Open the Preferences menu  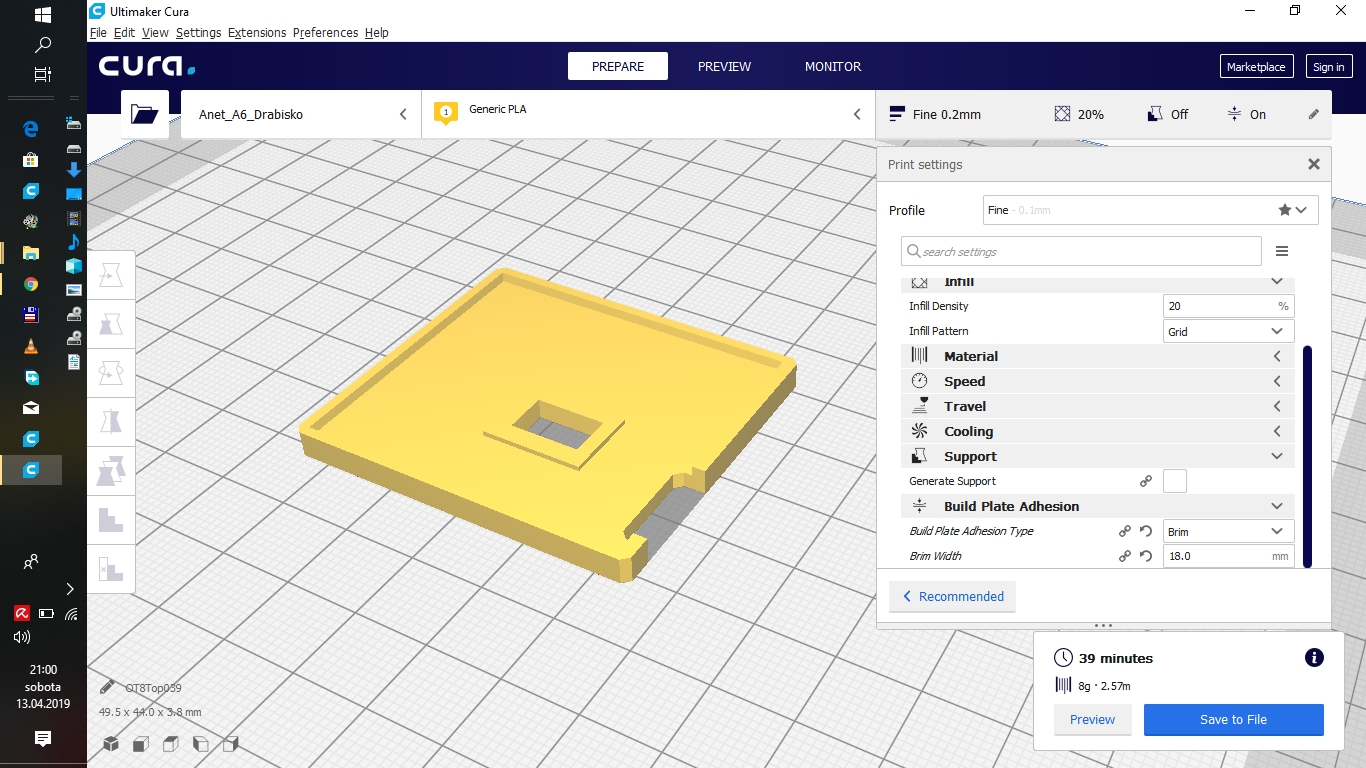tap(325, 32)
